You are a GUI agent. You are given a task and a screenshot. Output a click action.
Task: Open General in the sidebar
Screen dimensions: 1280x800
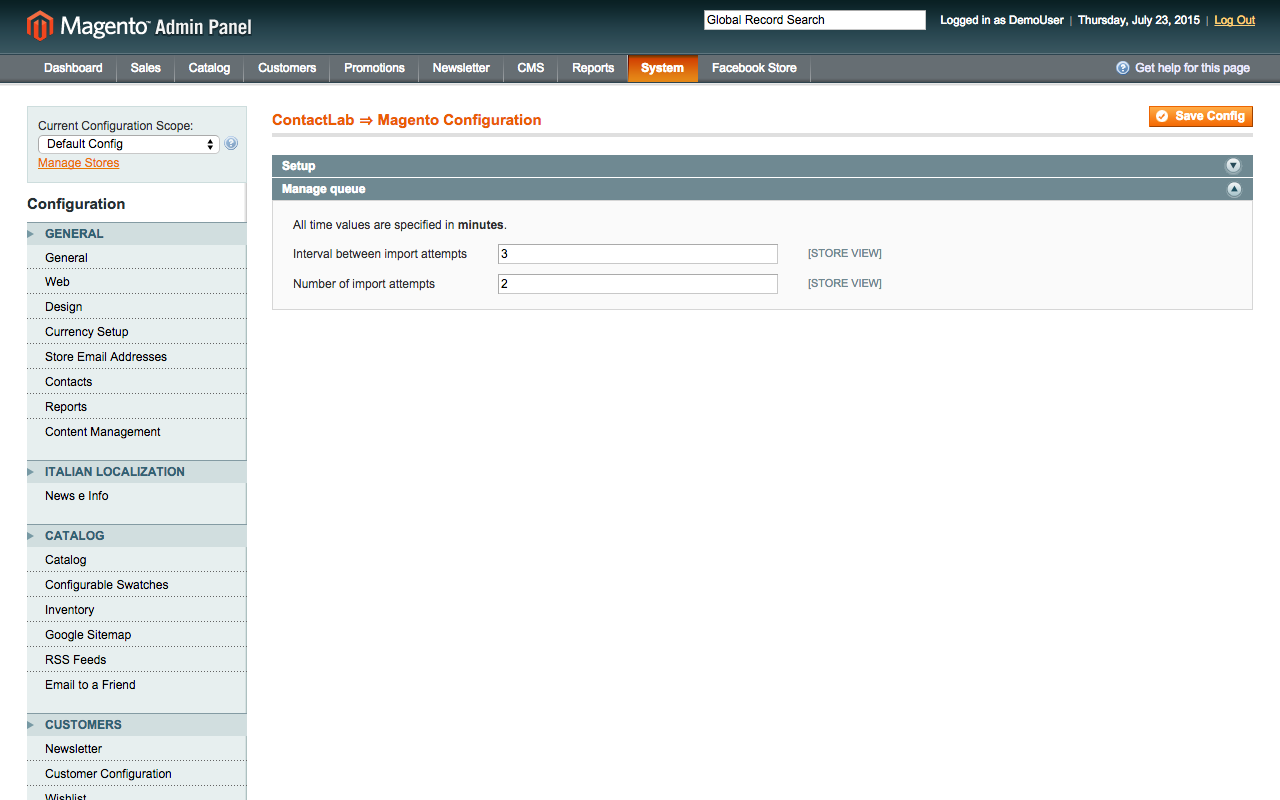click(x=136, y=258)
